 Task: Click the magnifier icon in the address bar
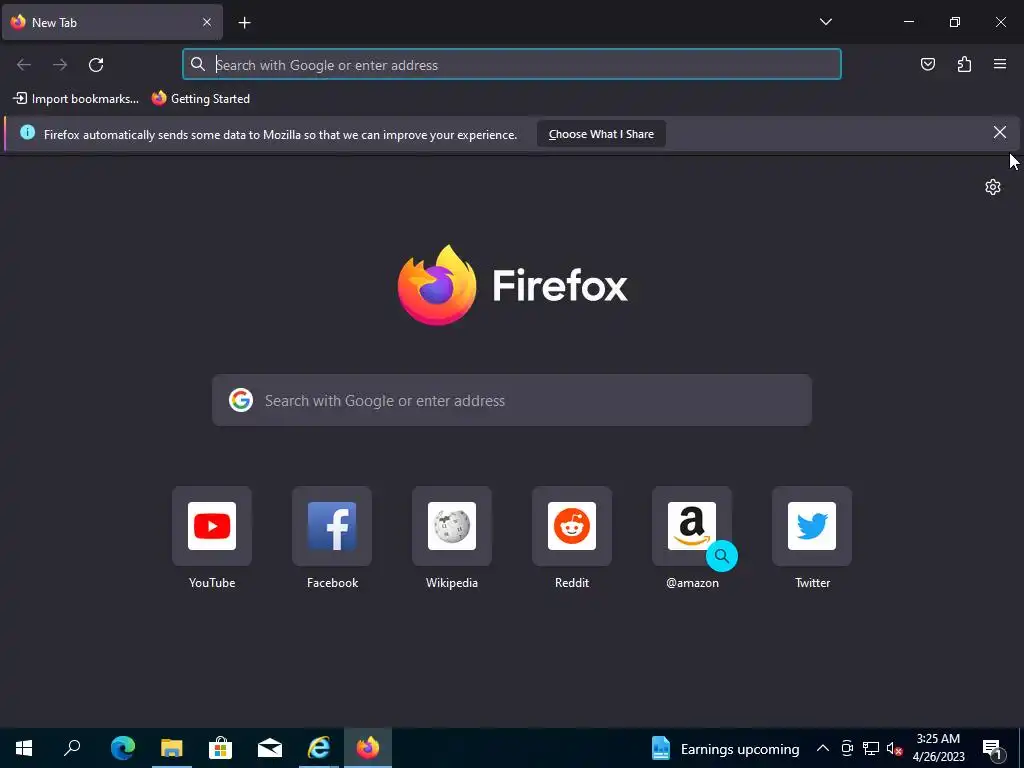pyautogui.click(x=198, y=64)
